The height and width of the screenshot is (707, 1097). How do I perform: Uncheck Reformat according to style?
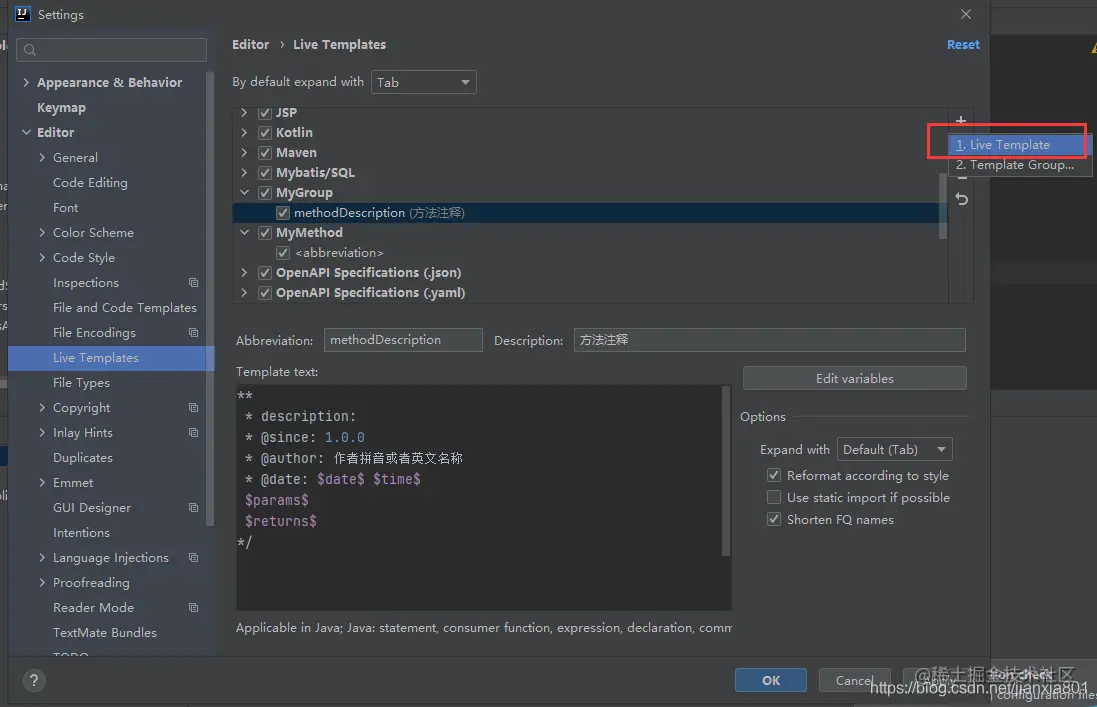pyautogui.click(x=774, y=476)
